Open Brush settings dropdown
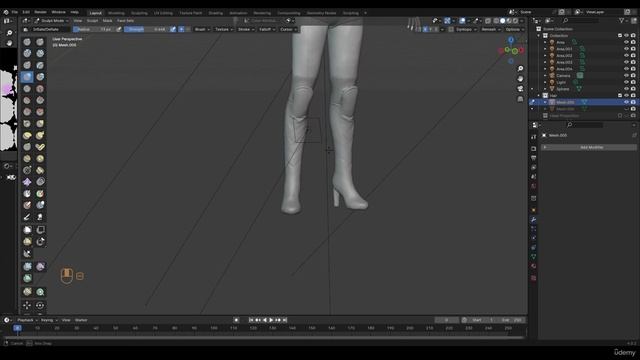The width and height of the screenshot is (640, 360). [x=202, y=29]
